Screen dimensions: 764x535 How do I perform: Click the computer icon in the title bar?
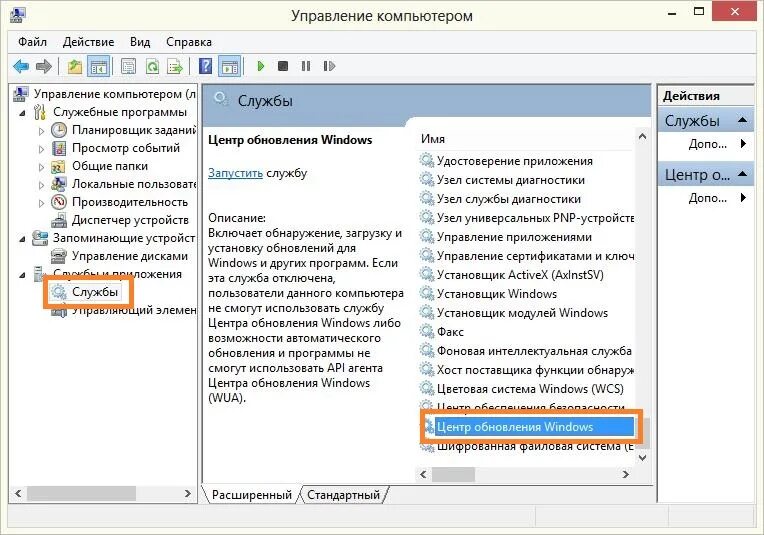point(18,15)
